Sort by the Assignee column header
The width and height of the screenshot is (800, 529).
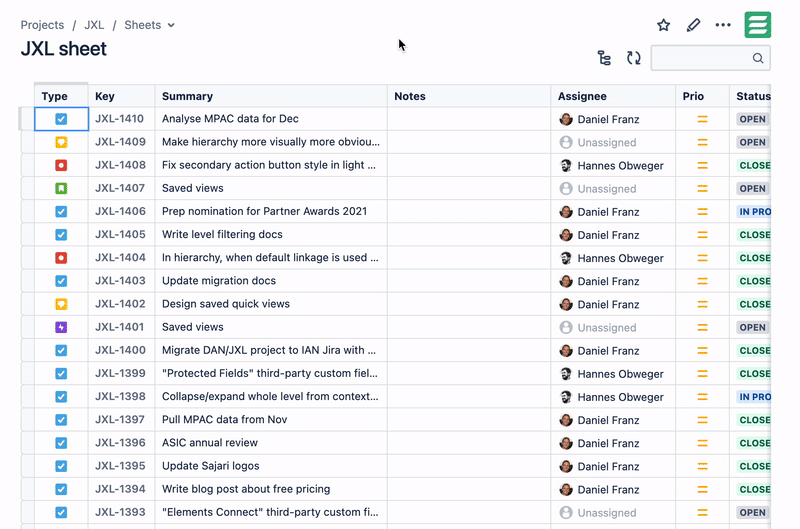[x=613, y=96]
